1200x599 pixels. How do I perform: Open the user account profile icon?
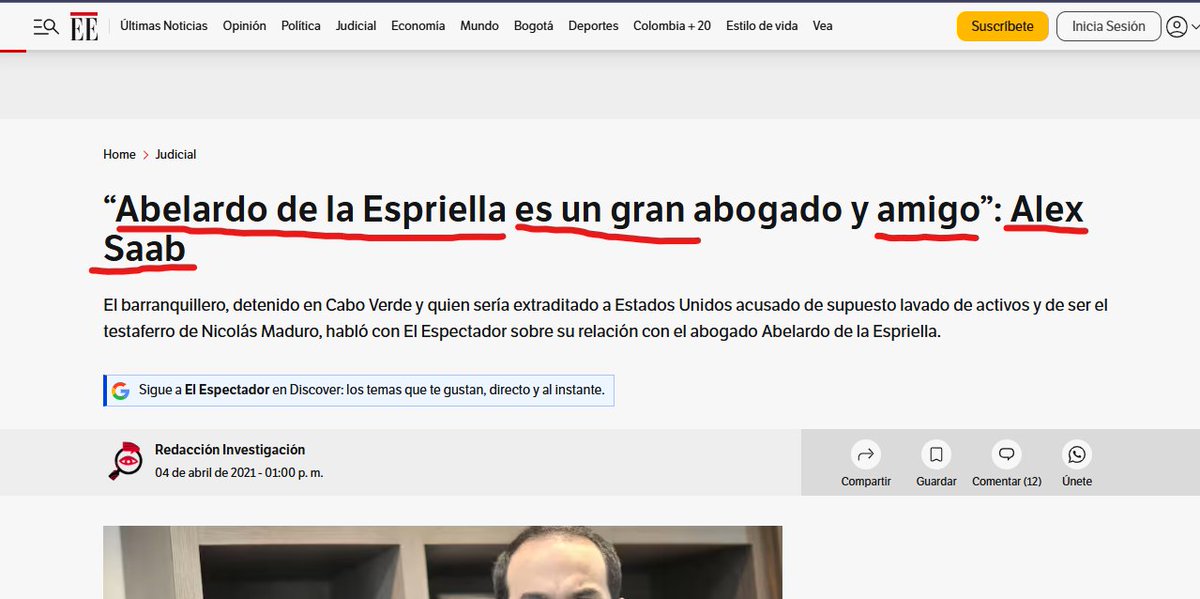point(1176,26)
